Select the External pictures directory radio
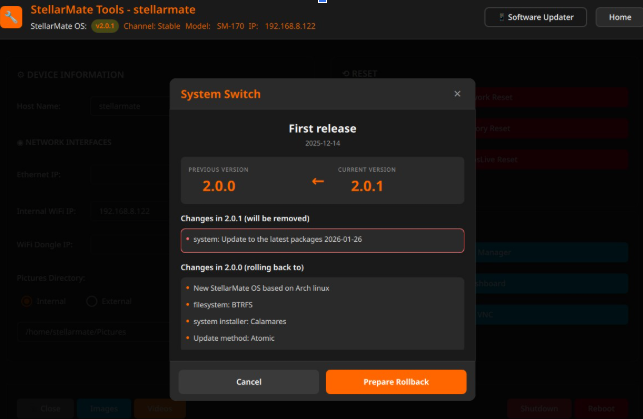This screenshot has width=643, height=419. coord(91,301)
